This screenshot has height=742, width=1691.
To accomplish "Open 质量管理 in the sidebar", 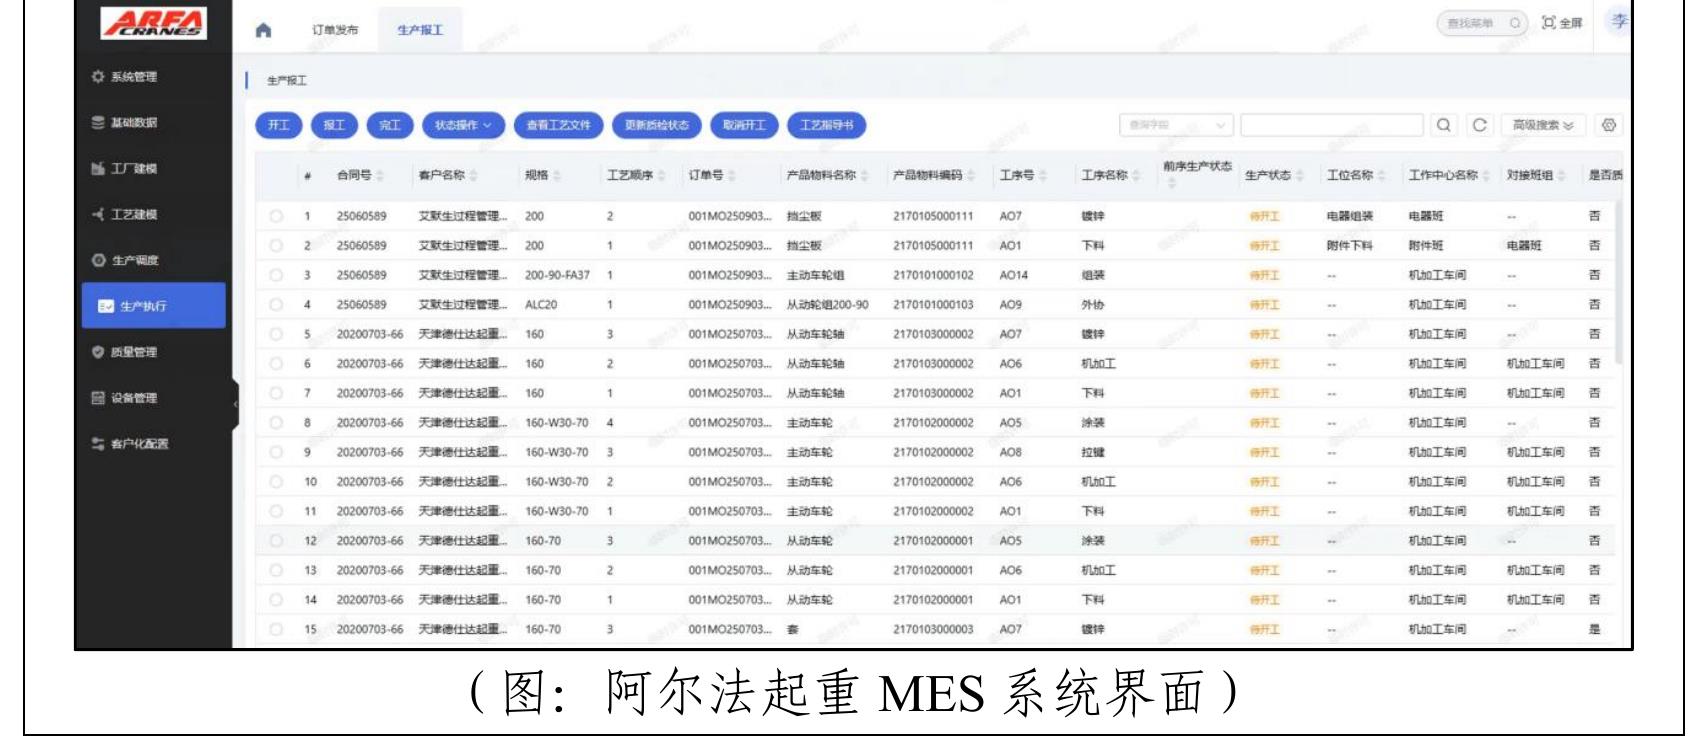I will point(134,352).
